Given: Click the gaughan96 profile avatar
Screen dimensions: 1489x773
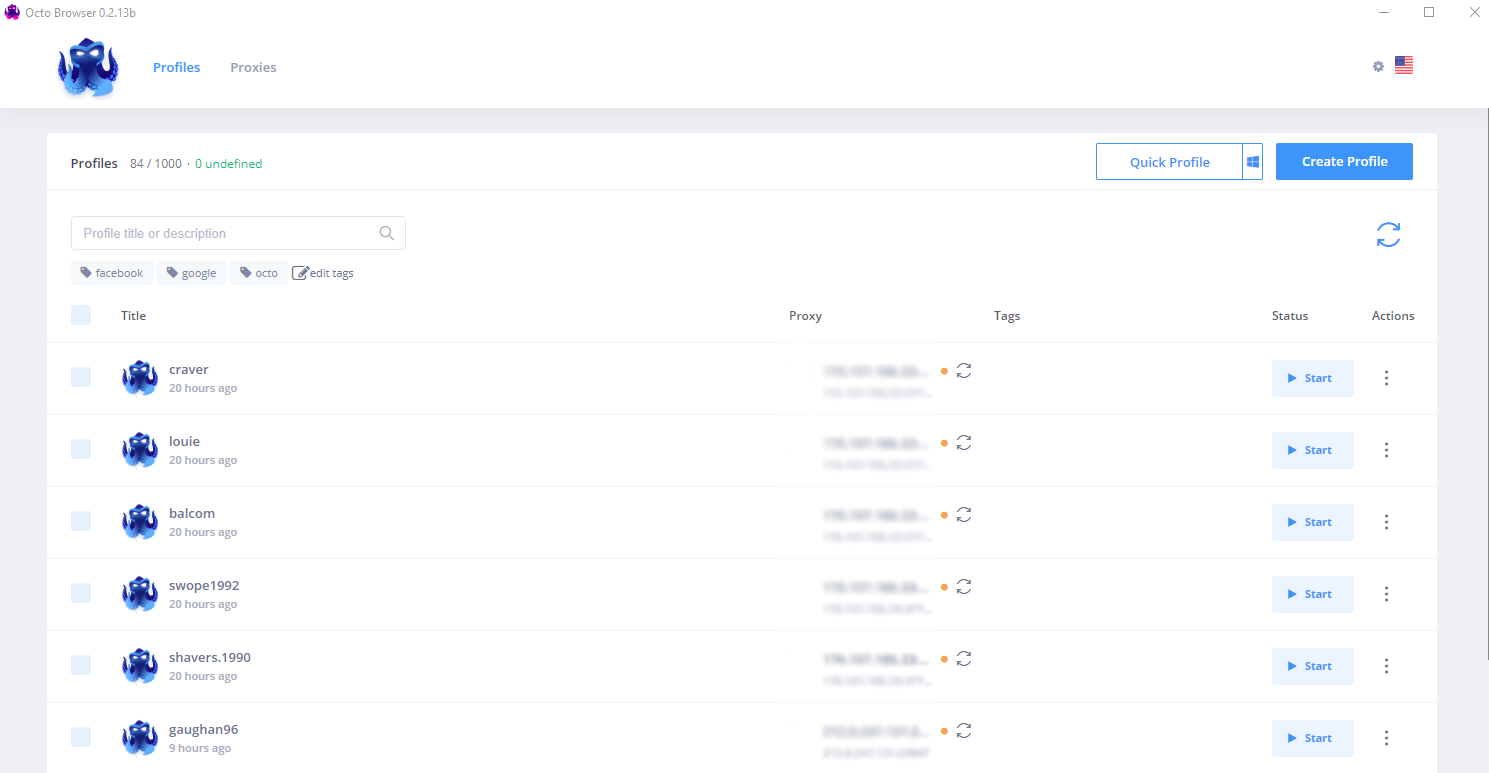Looking at the screenshot, I should 140,738.
